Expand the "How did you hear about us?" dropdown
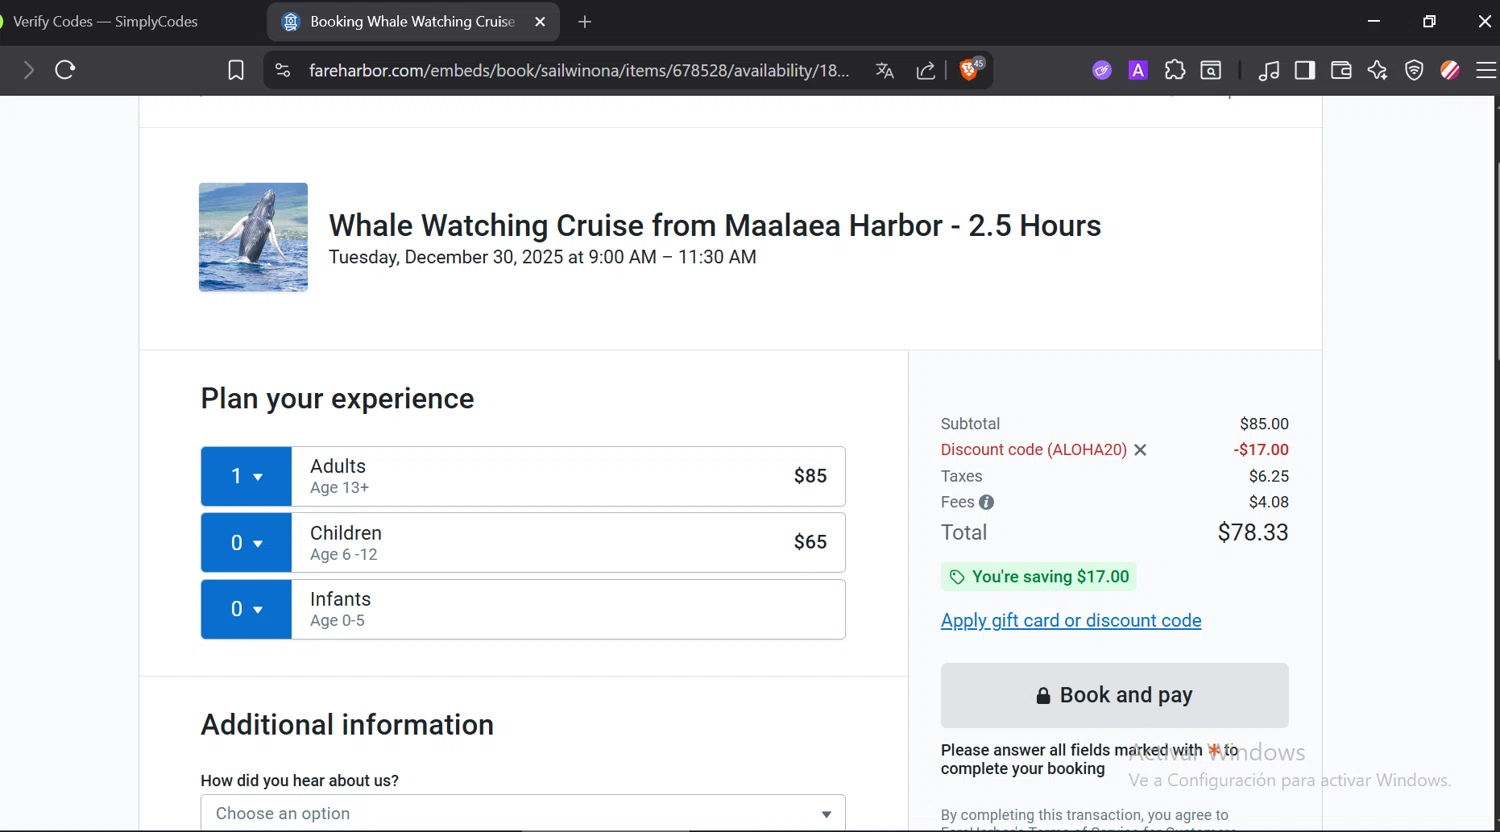 [x=523, y=813]
